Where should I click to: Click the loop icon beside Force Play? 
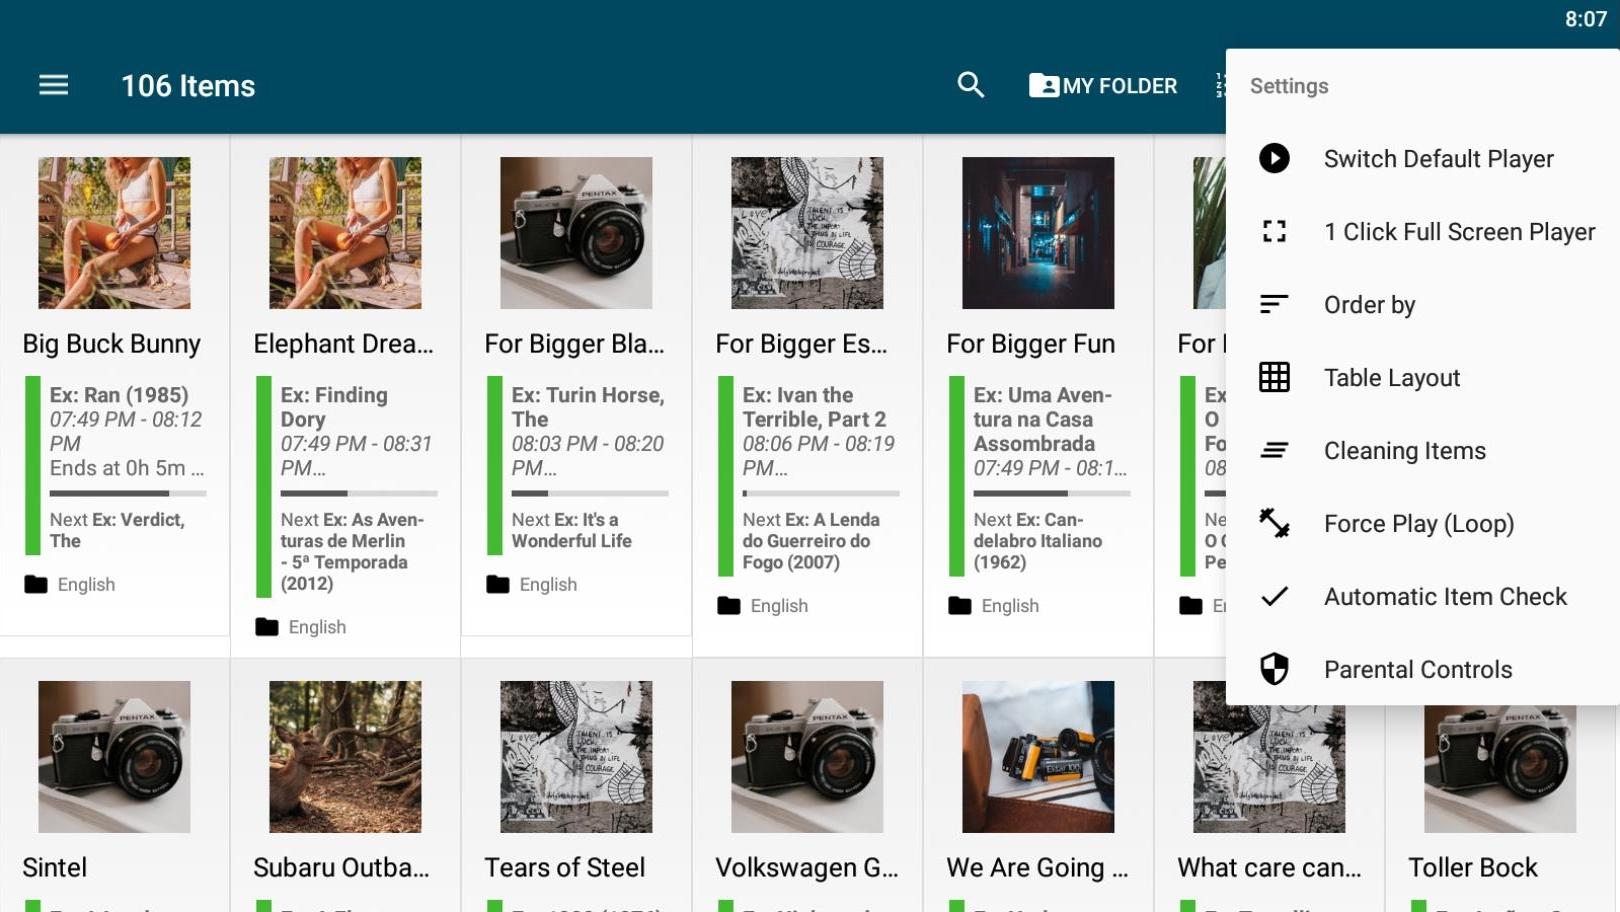[1274, 523]
